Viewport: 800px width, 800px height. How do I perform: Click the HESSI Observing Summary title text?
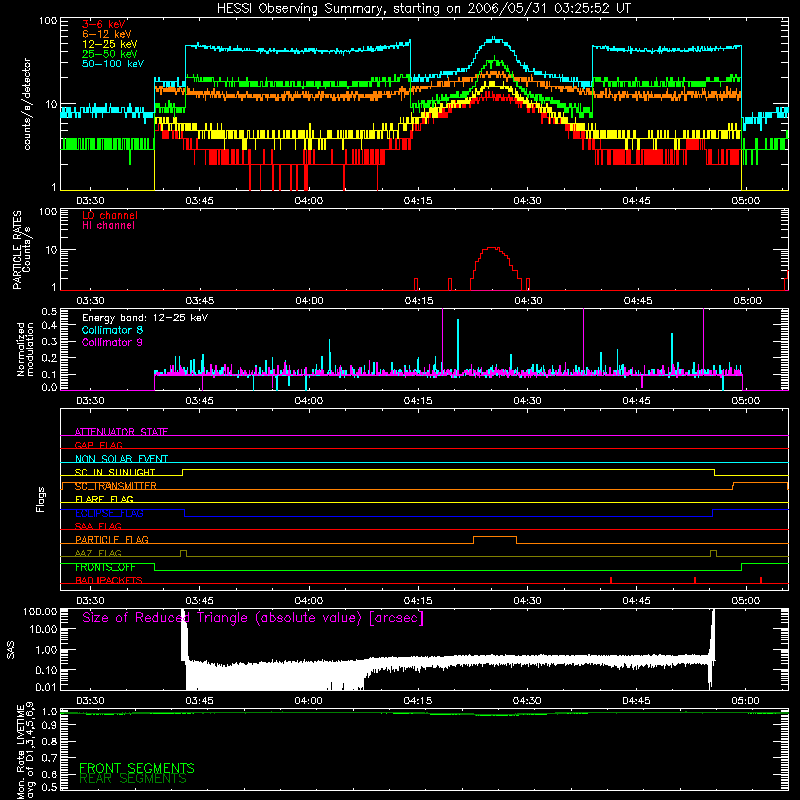pos(423,9)
